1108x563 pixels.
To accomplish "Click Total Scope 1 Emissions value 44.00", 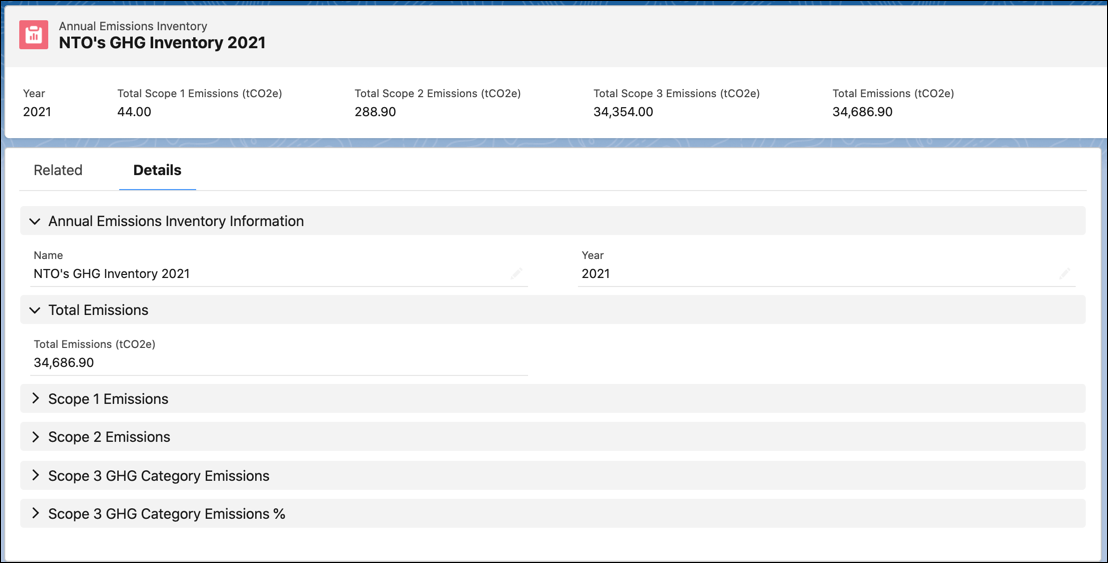I will point(134,112).
